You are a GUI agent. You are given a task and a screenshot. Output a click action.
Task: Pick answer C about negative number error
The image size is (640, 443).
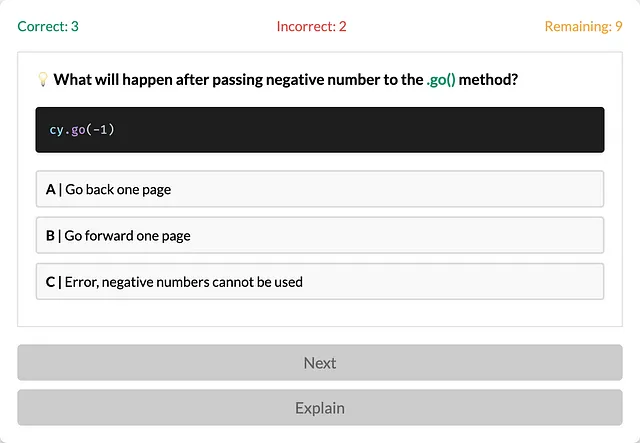320,281
